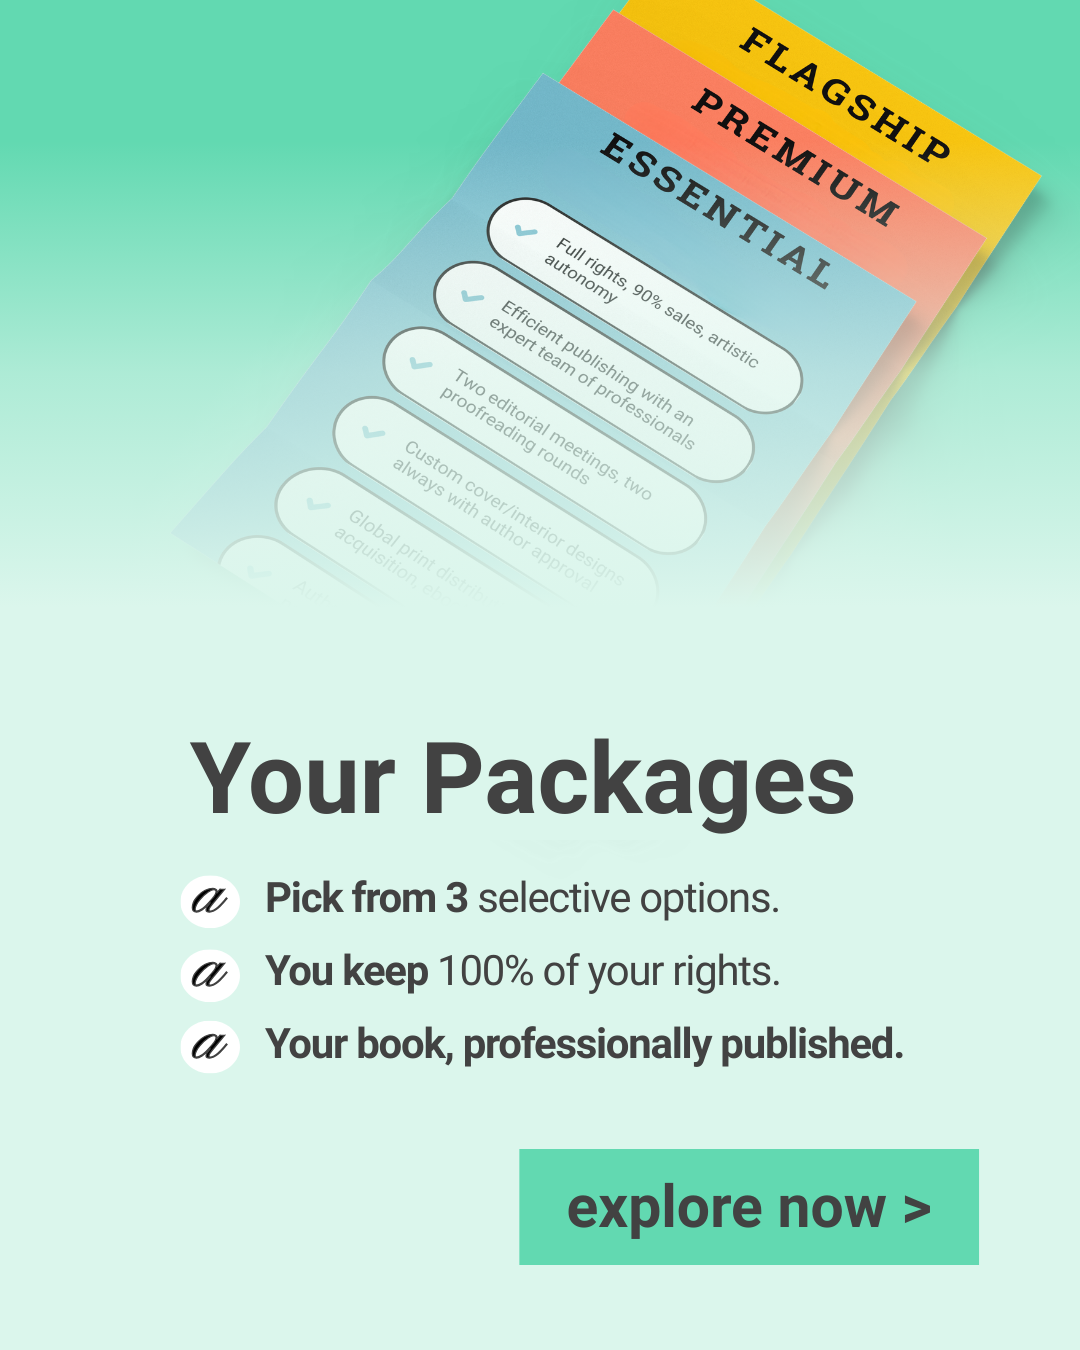Choose "Two editorial meetings, two proofreading rounds" item

pyautogui.click(x=545, y=440)
